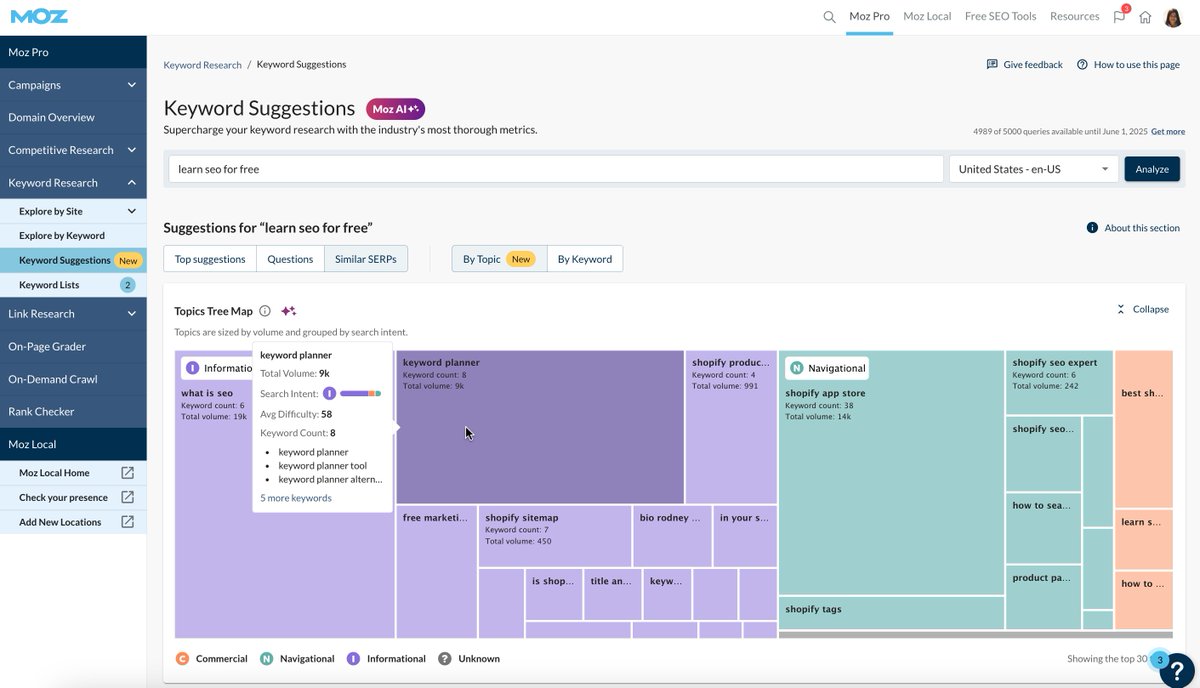This screenshot has width=1200, height=688.
Task: Select the free marketing tile
Action: point(437,572)
